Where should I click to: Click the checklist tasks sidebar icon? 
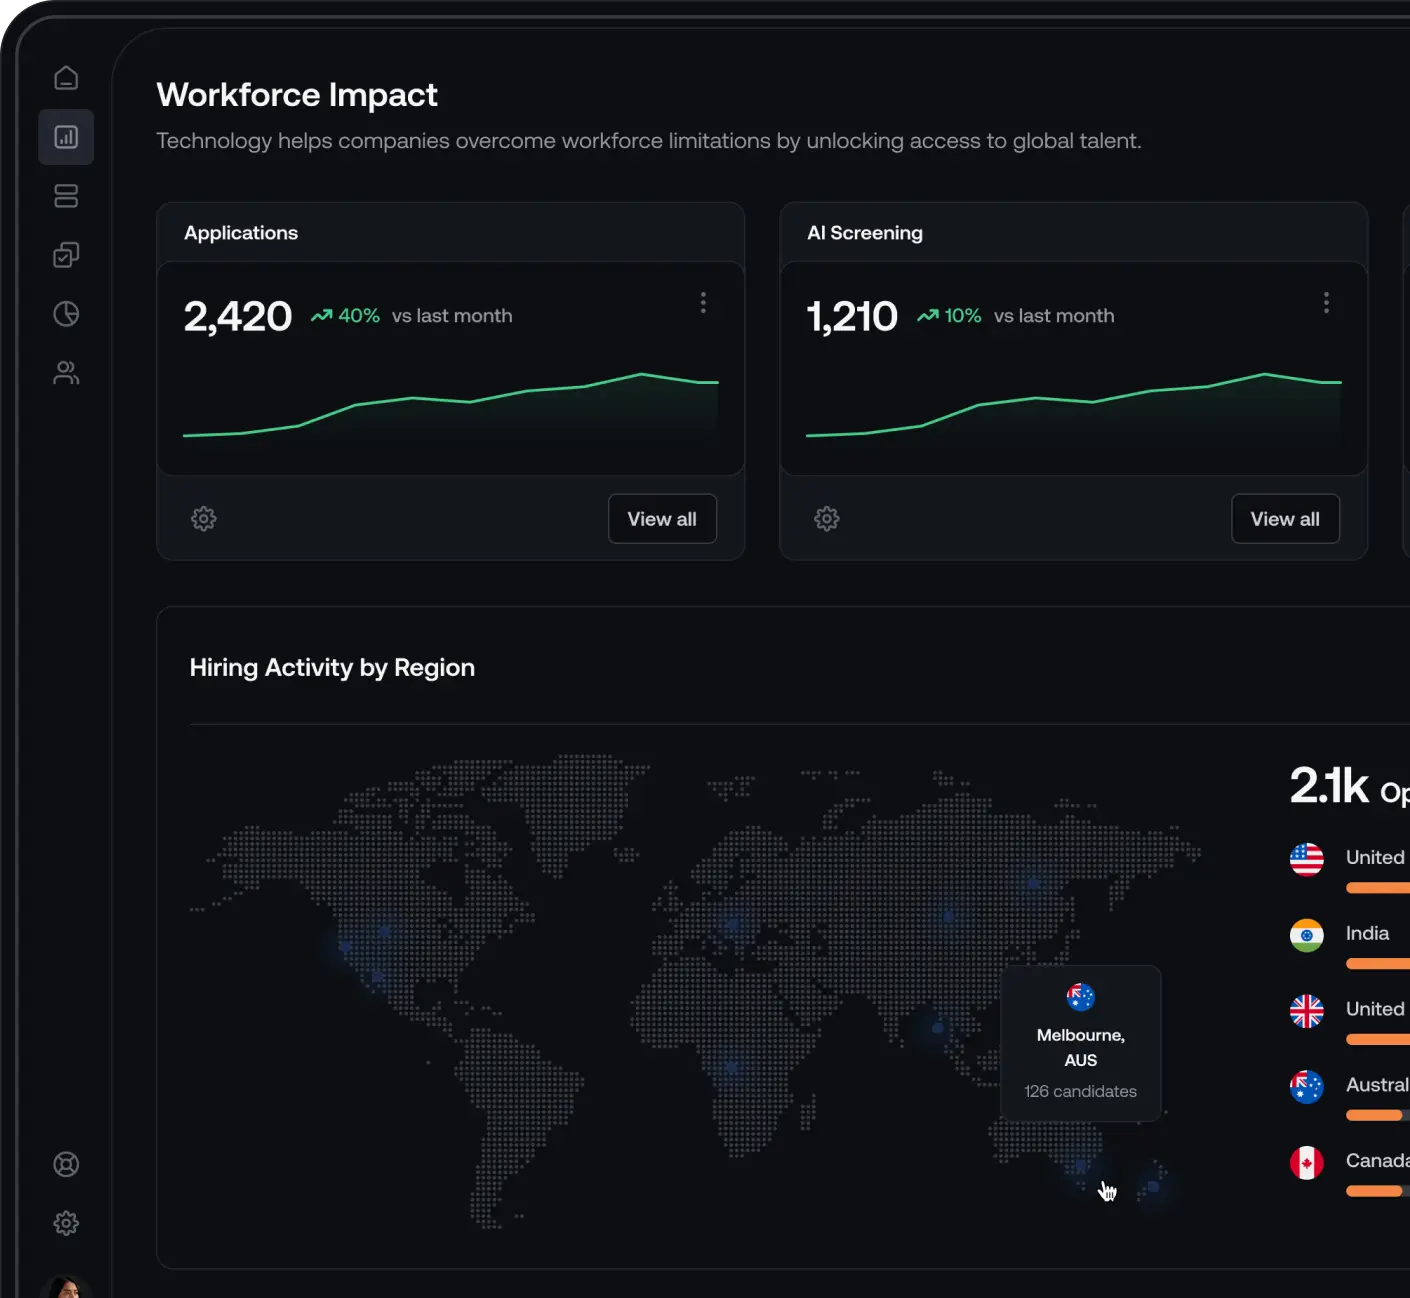coord(66,255)
